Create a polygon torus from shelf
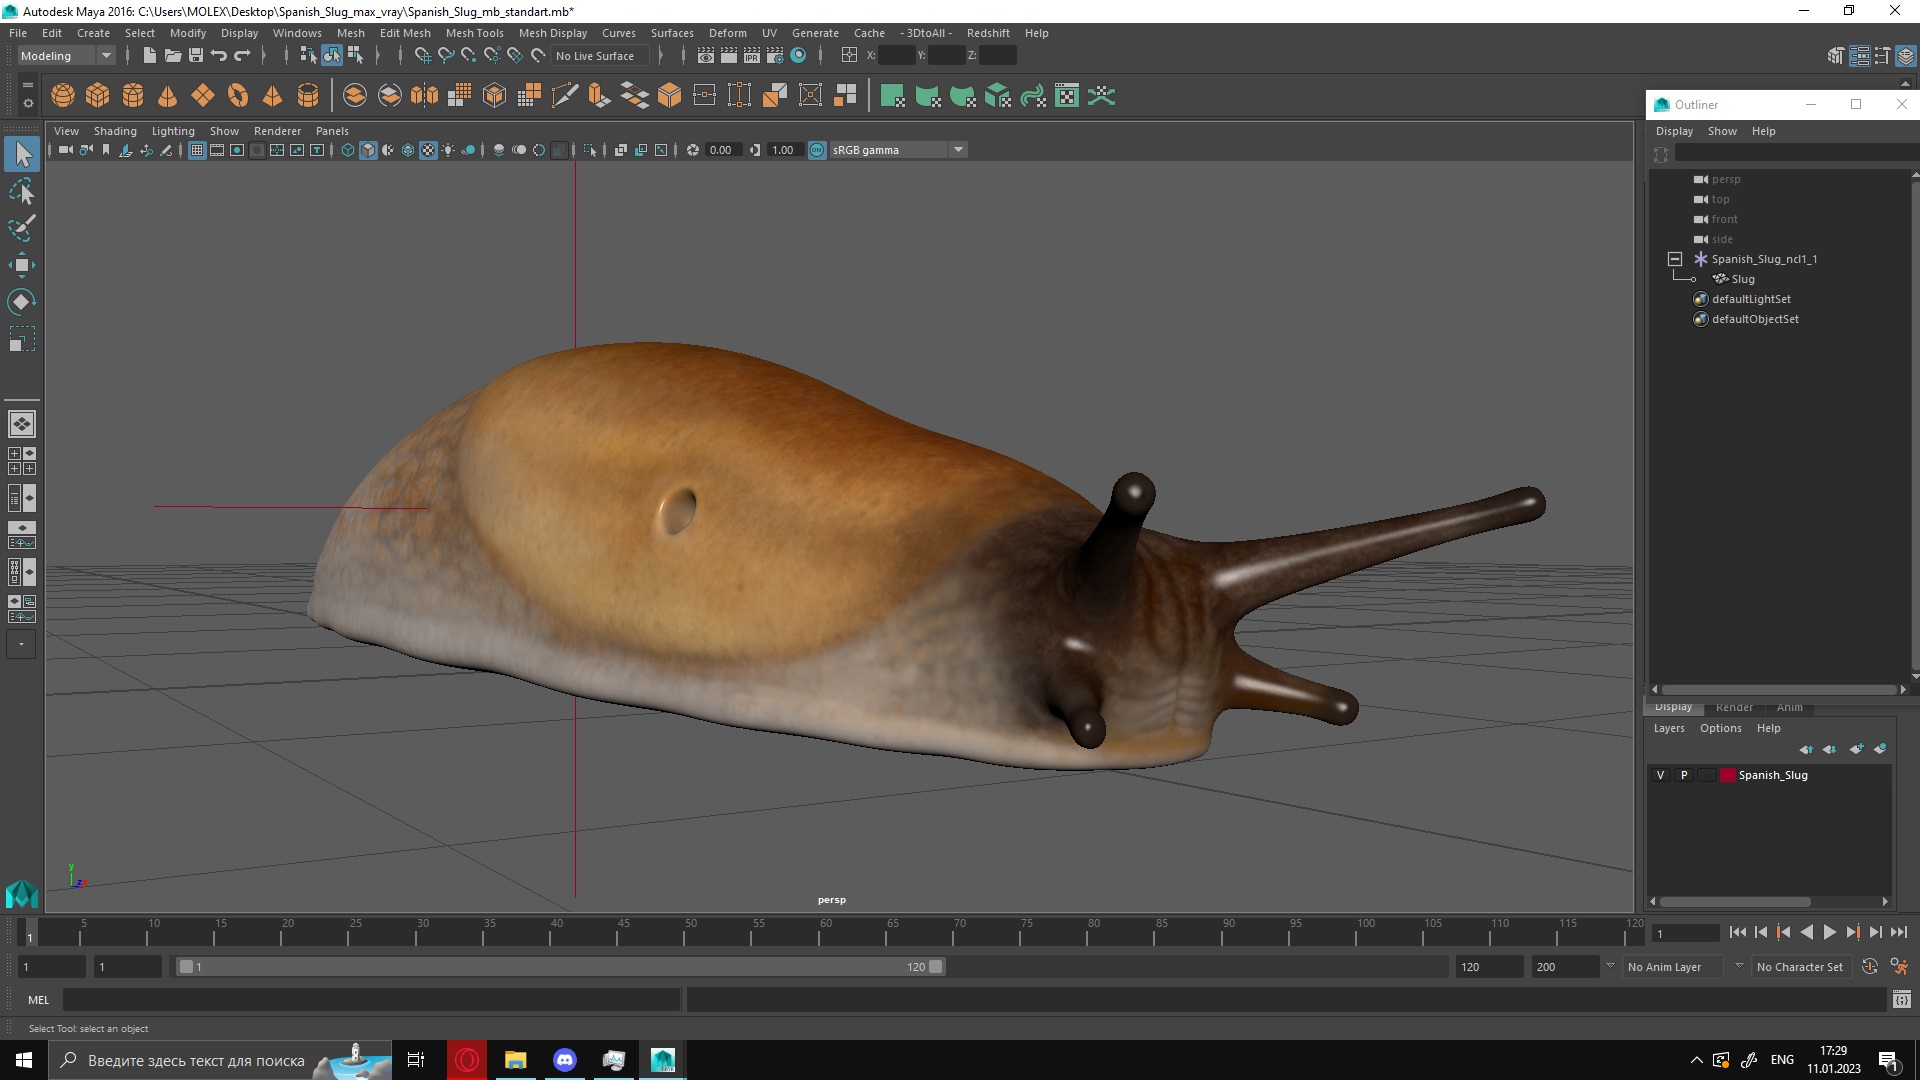Viewport: 1920px width, 1080px height. [238, 96]
